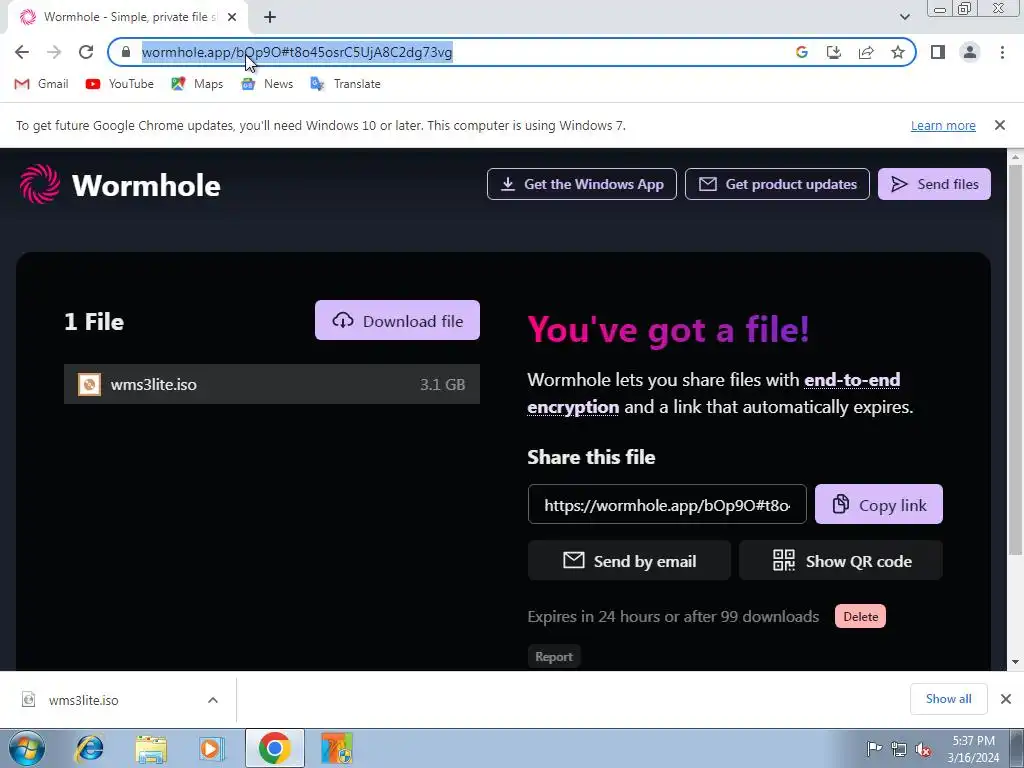This screenshot has height=768, width=1024.
Task: Click the Action Center flag tray icon
Action: click(x=873, y=748)
